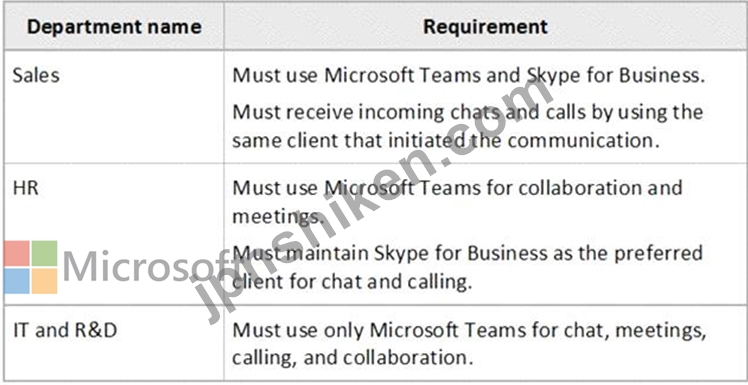
Task: Select the HR department cell
Action: (x=114, y=234)
